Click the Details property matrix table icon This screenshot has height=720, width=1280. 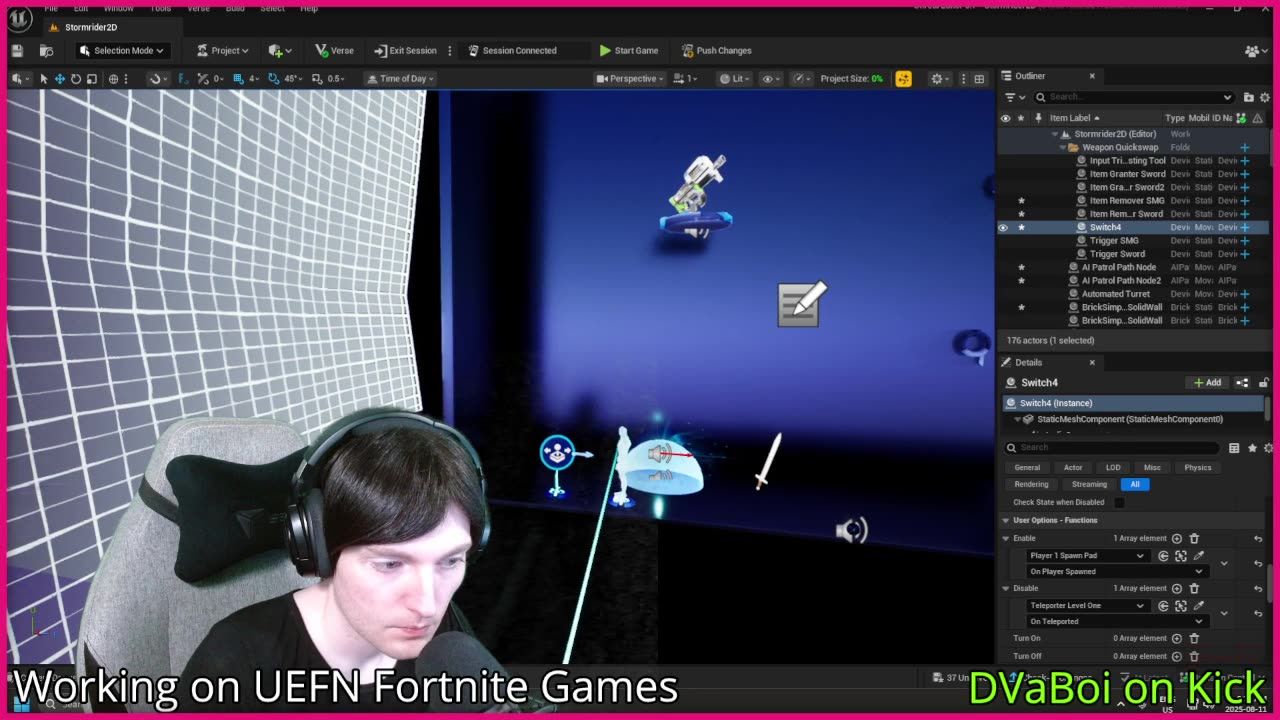tap(1234, 448)
